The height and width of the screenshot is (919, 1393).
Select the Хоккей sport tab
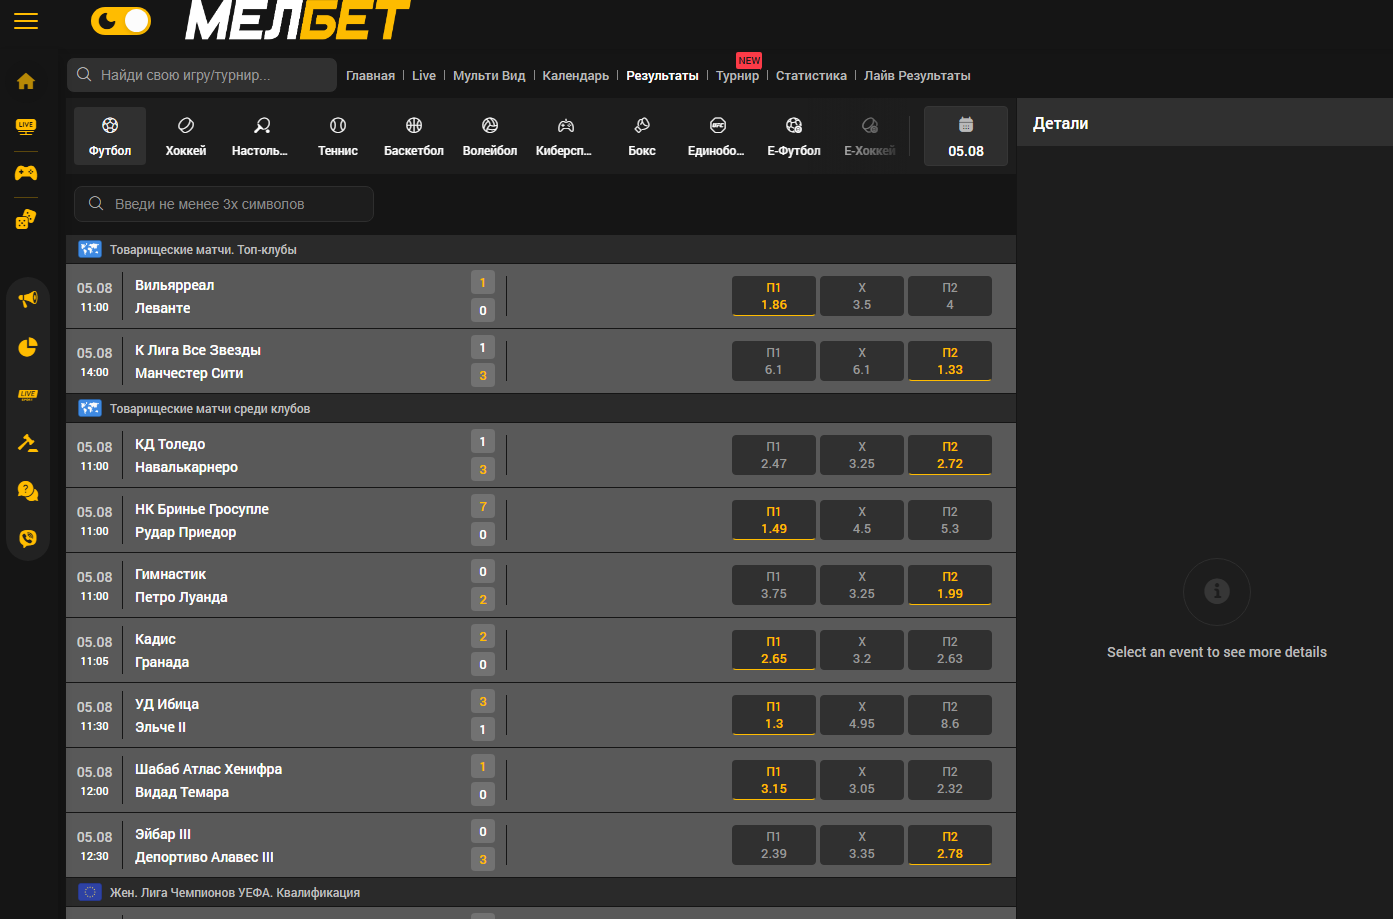(x=186, y=136)
